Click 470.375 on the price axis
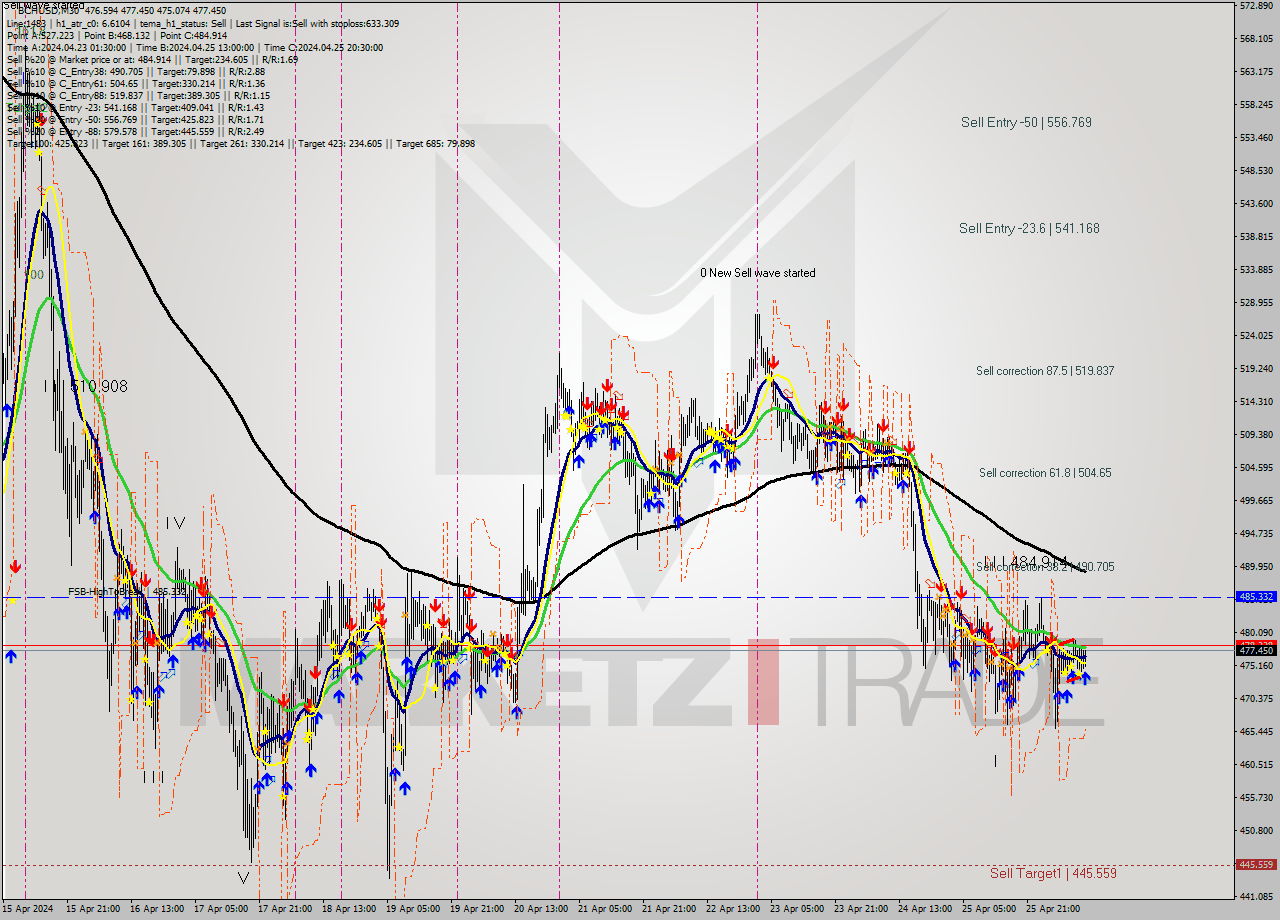 tap(1256, 699)
